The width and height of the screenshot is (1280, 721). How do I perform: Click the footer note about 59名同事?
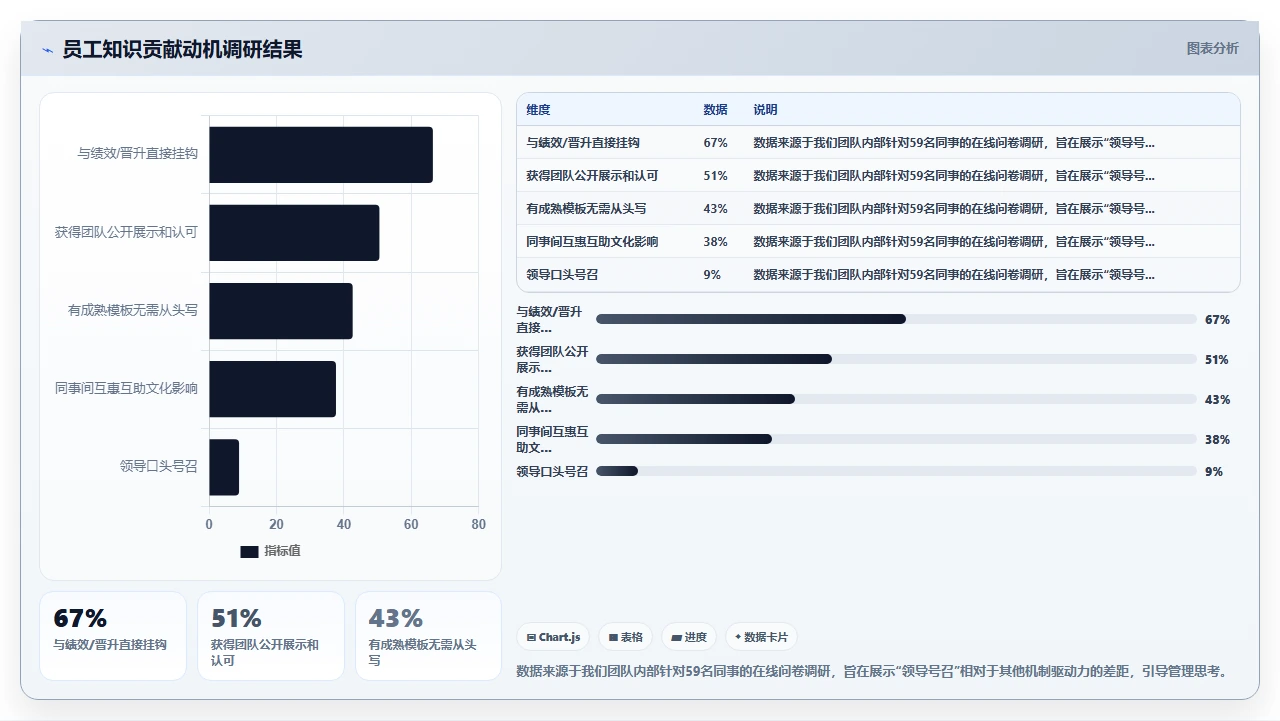[872, 671]
